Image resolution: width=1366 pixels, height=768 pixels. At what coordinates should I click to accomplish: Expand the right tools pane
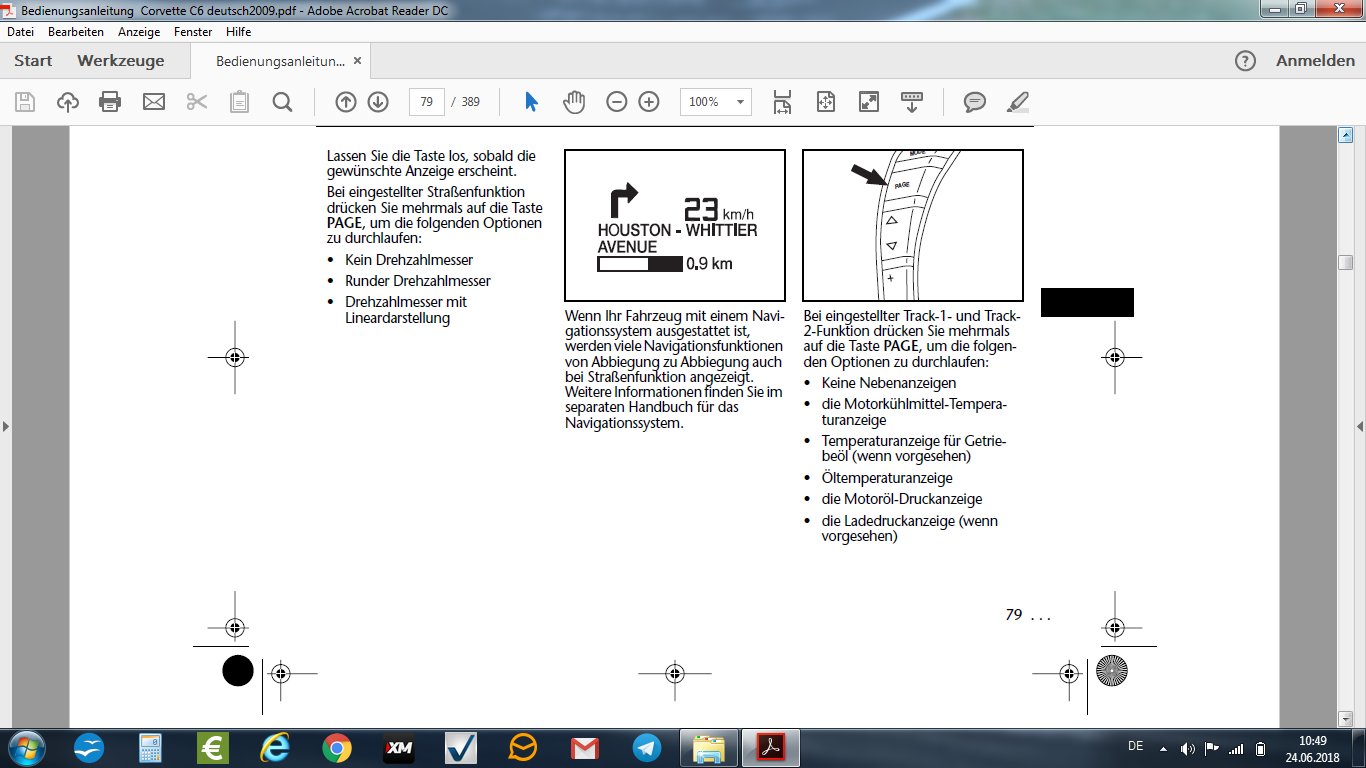[x=1360, y=427]
